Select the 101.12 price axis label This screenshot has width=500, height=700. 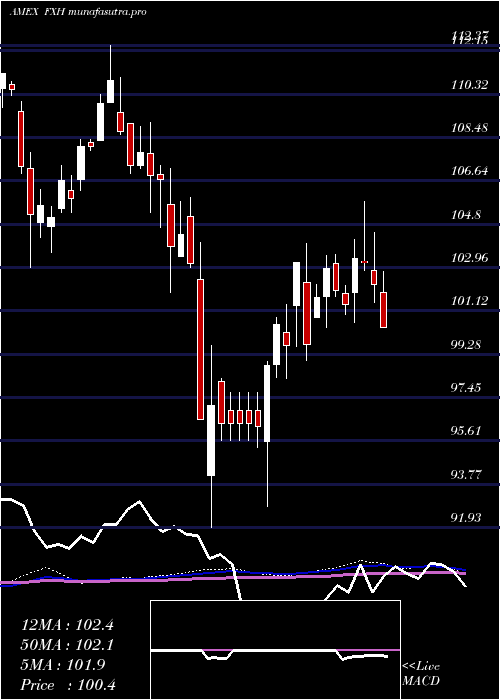(469, 301)
